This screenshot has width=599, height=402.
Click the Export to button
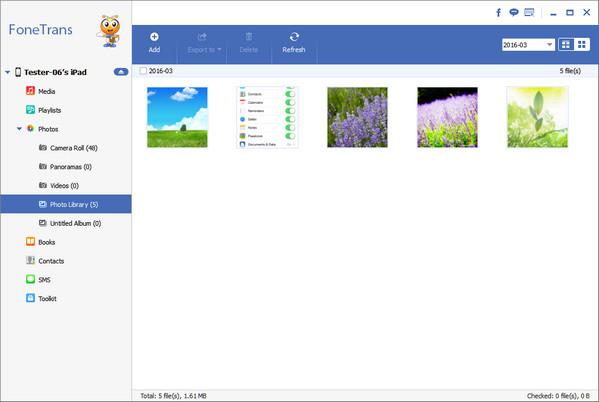pos(204,43)
